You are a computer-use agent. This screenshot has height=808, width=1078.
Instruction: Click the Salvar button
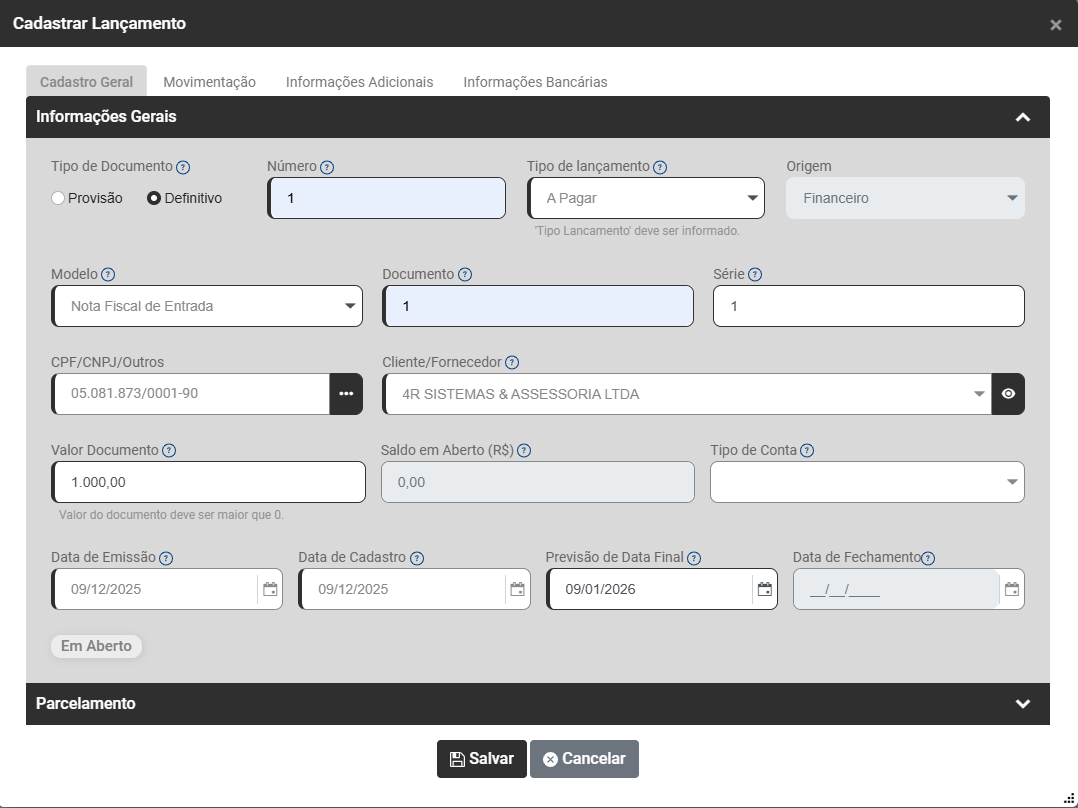point(481,759)
